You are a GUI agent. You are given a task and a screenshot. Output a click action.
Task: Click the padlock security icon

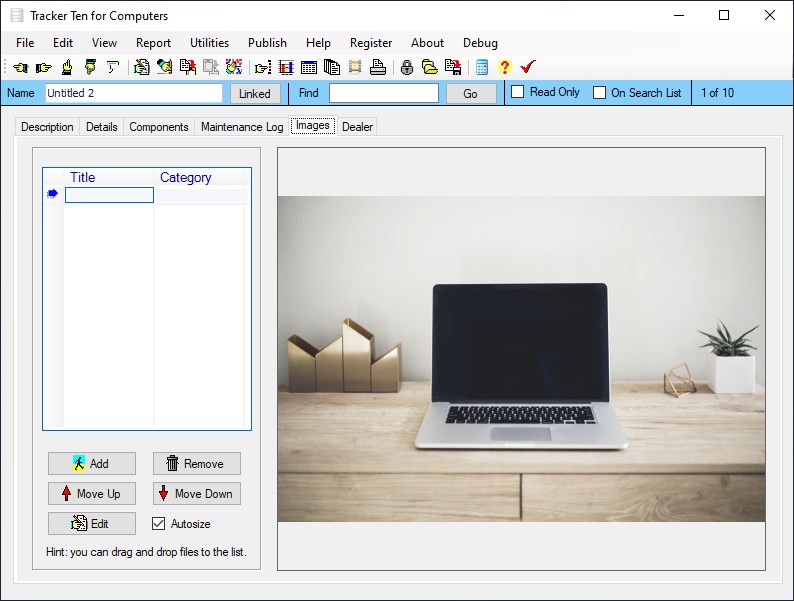(x=407, y=67)
